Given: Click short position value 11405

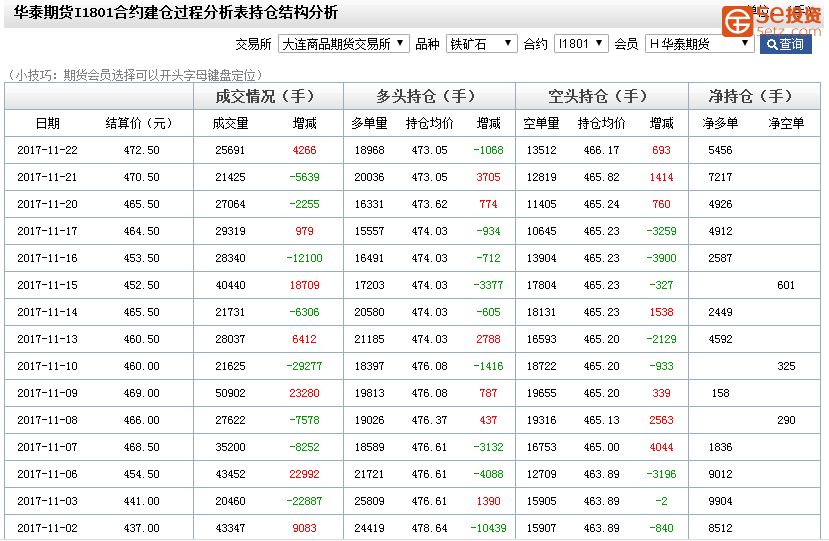Looking at the screenshot, I should point(541,204).
